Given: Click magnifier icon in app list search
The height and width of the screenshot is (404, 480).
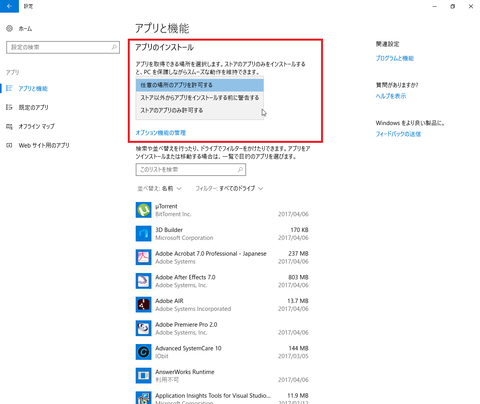Looking at the screenshot, I should point(240,170).
